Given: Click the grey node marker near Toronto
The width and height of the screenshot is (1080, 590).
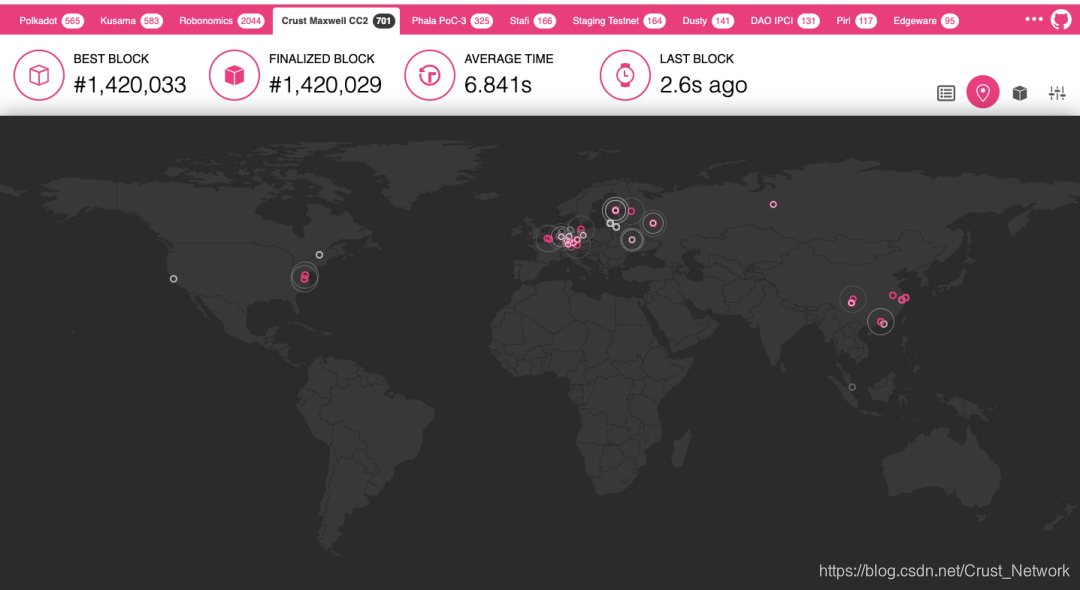Looking at the screenshot, I should [320, 255].
